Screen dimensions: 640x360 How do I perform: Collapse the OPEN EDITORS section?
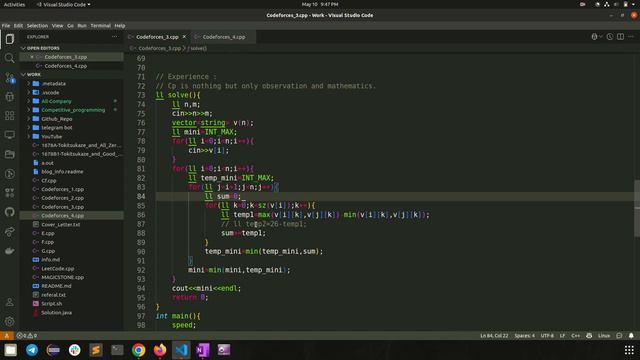pyautogui.click(x=23, y=48)
